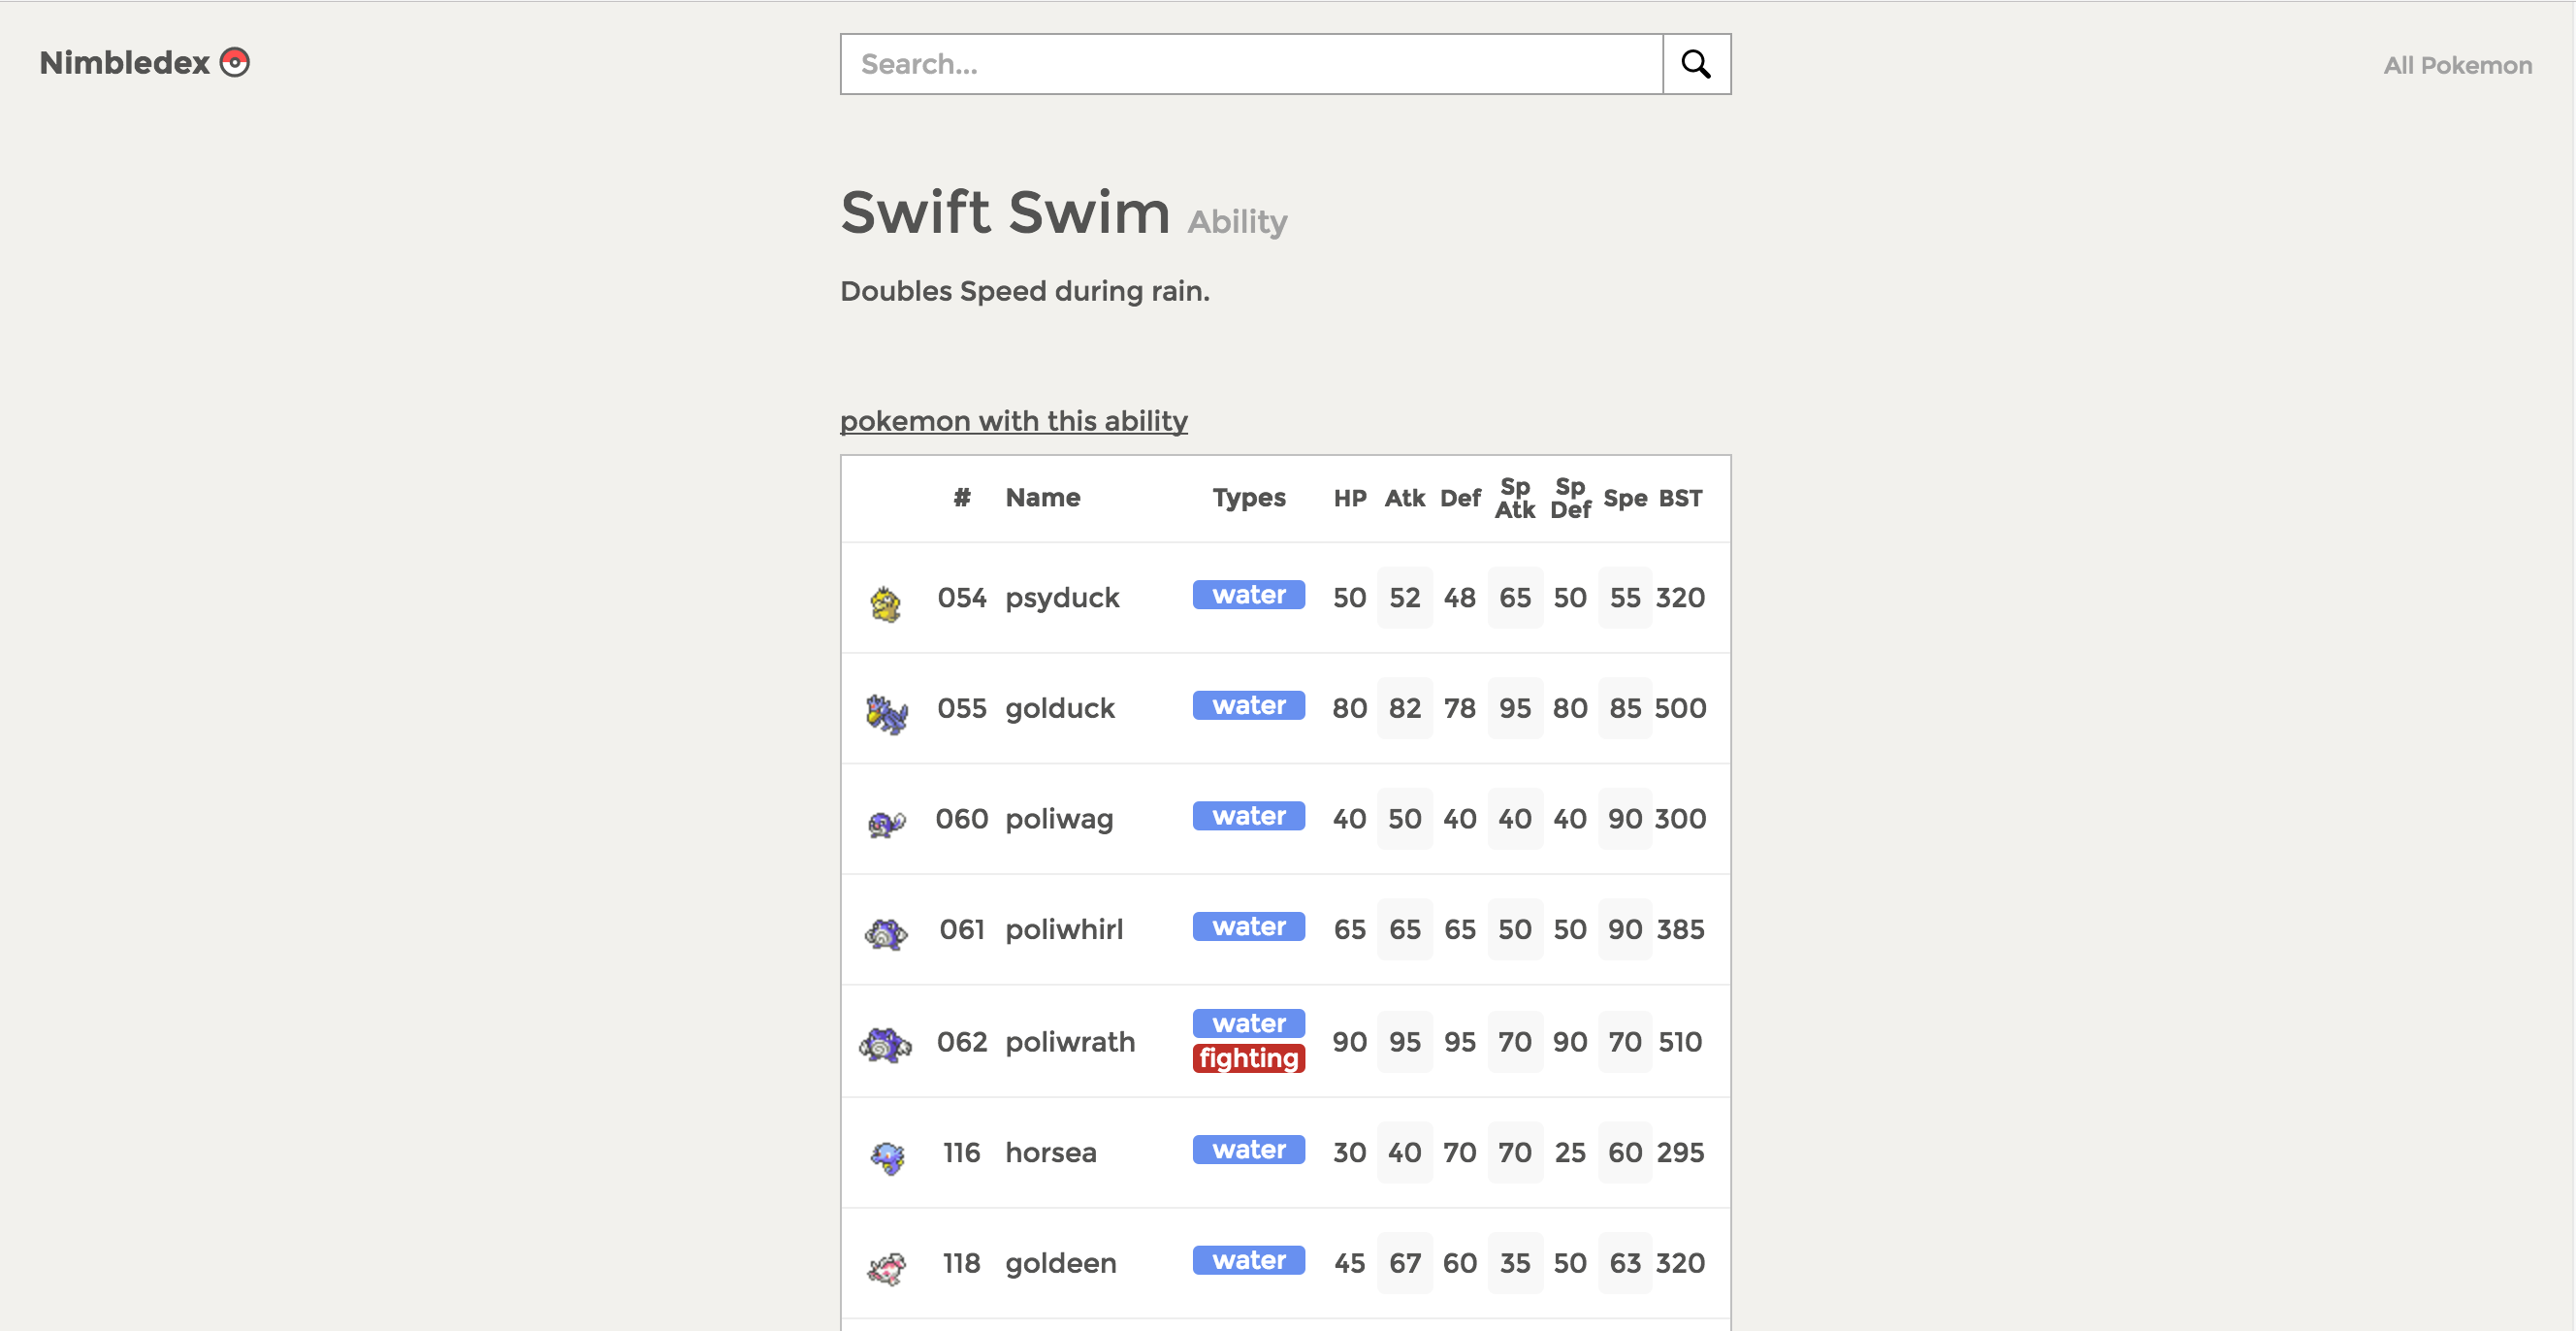
Task: Sort table by Name column header
Action: [x=1042, y=497]
